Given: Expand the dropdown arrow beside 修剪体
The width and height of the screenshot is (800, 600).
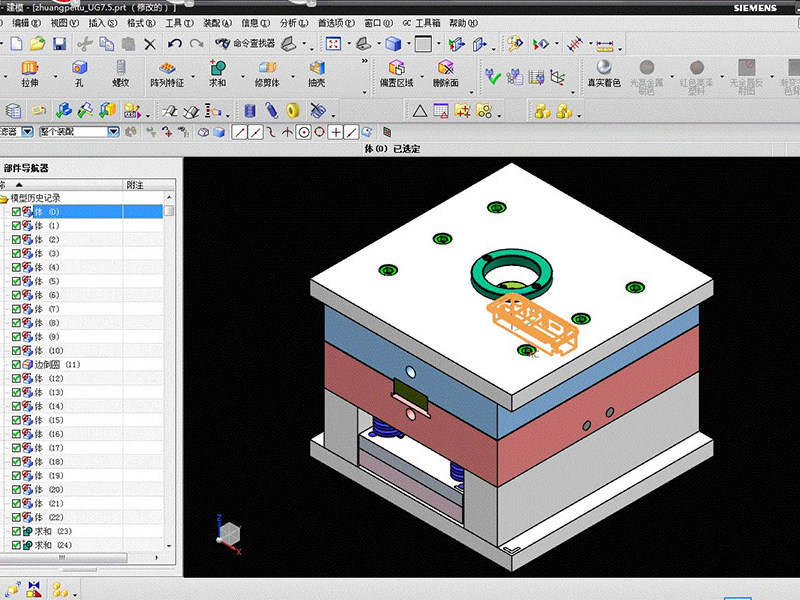Looking at the screenshot, I should click(293, 77).
